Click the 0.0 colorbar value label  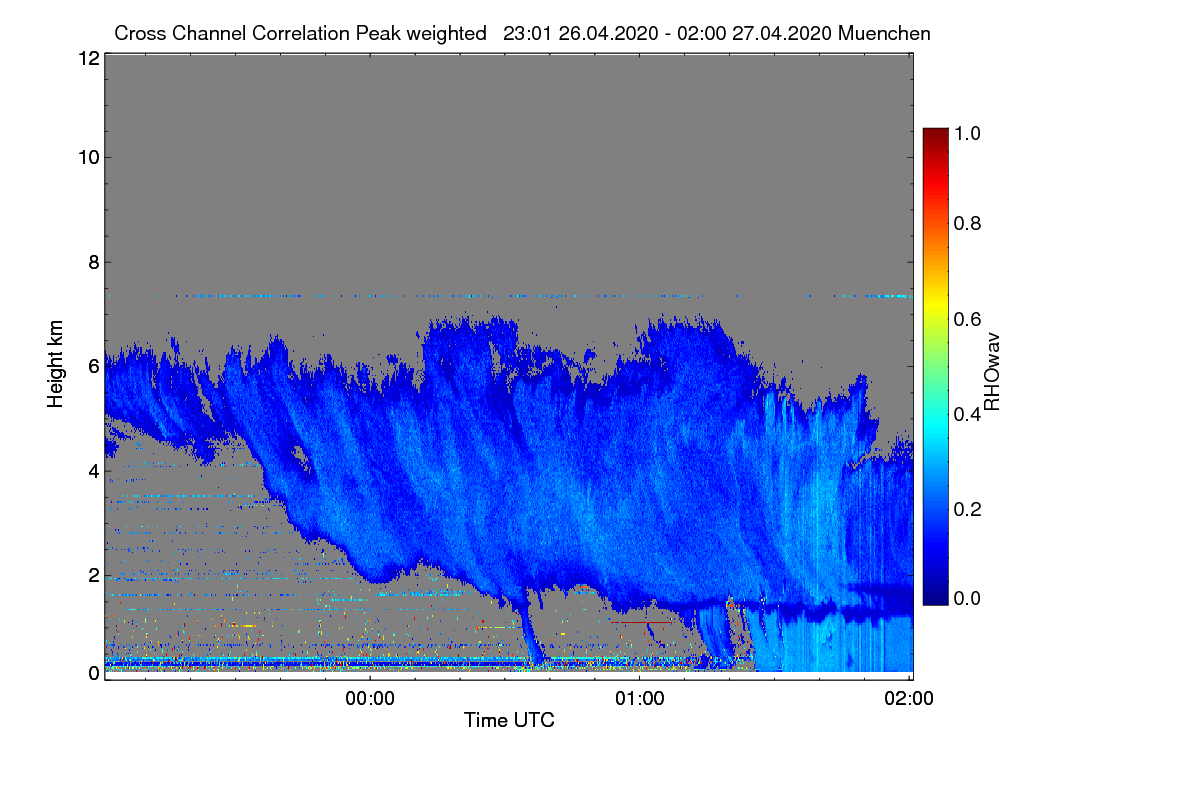968,598
